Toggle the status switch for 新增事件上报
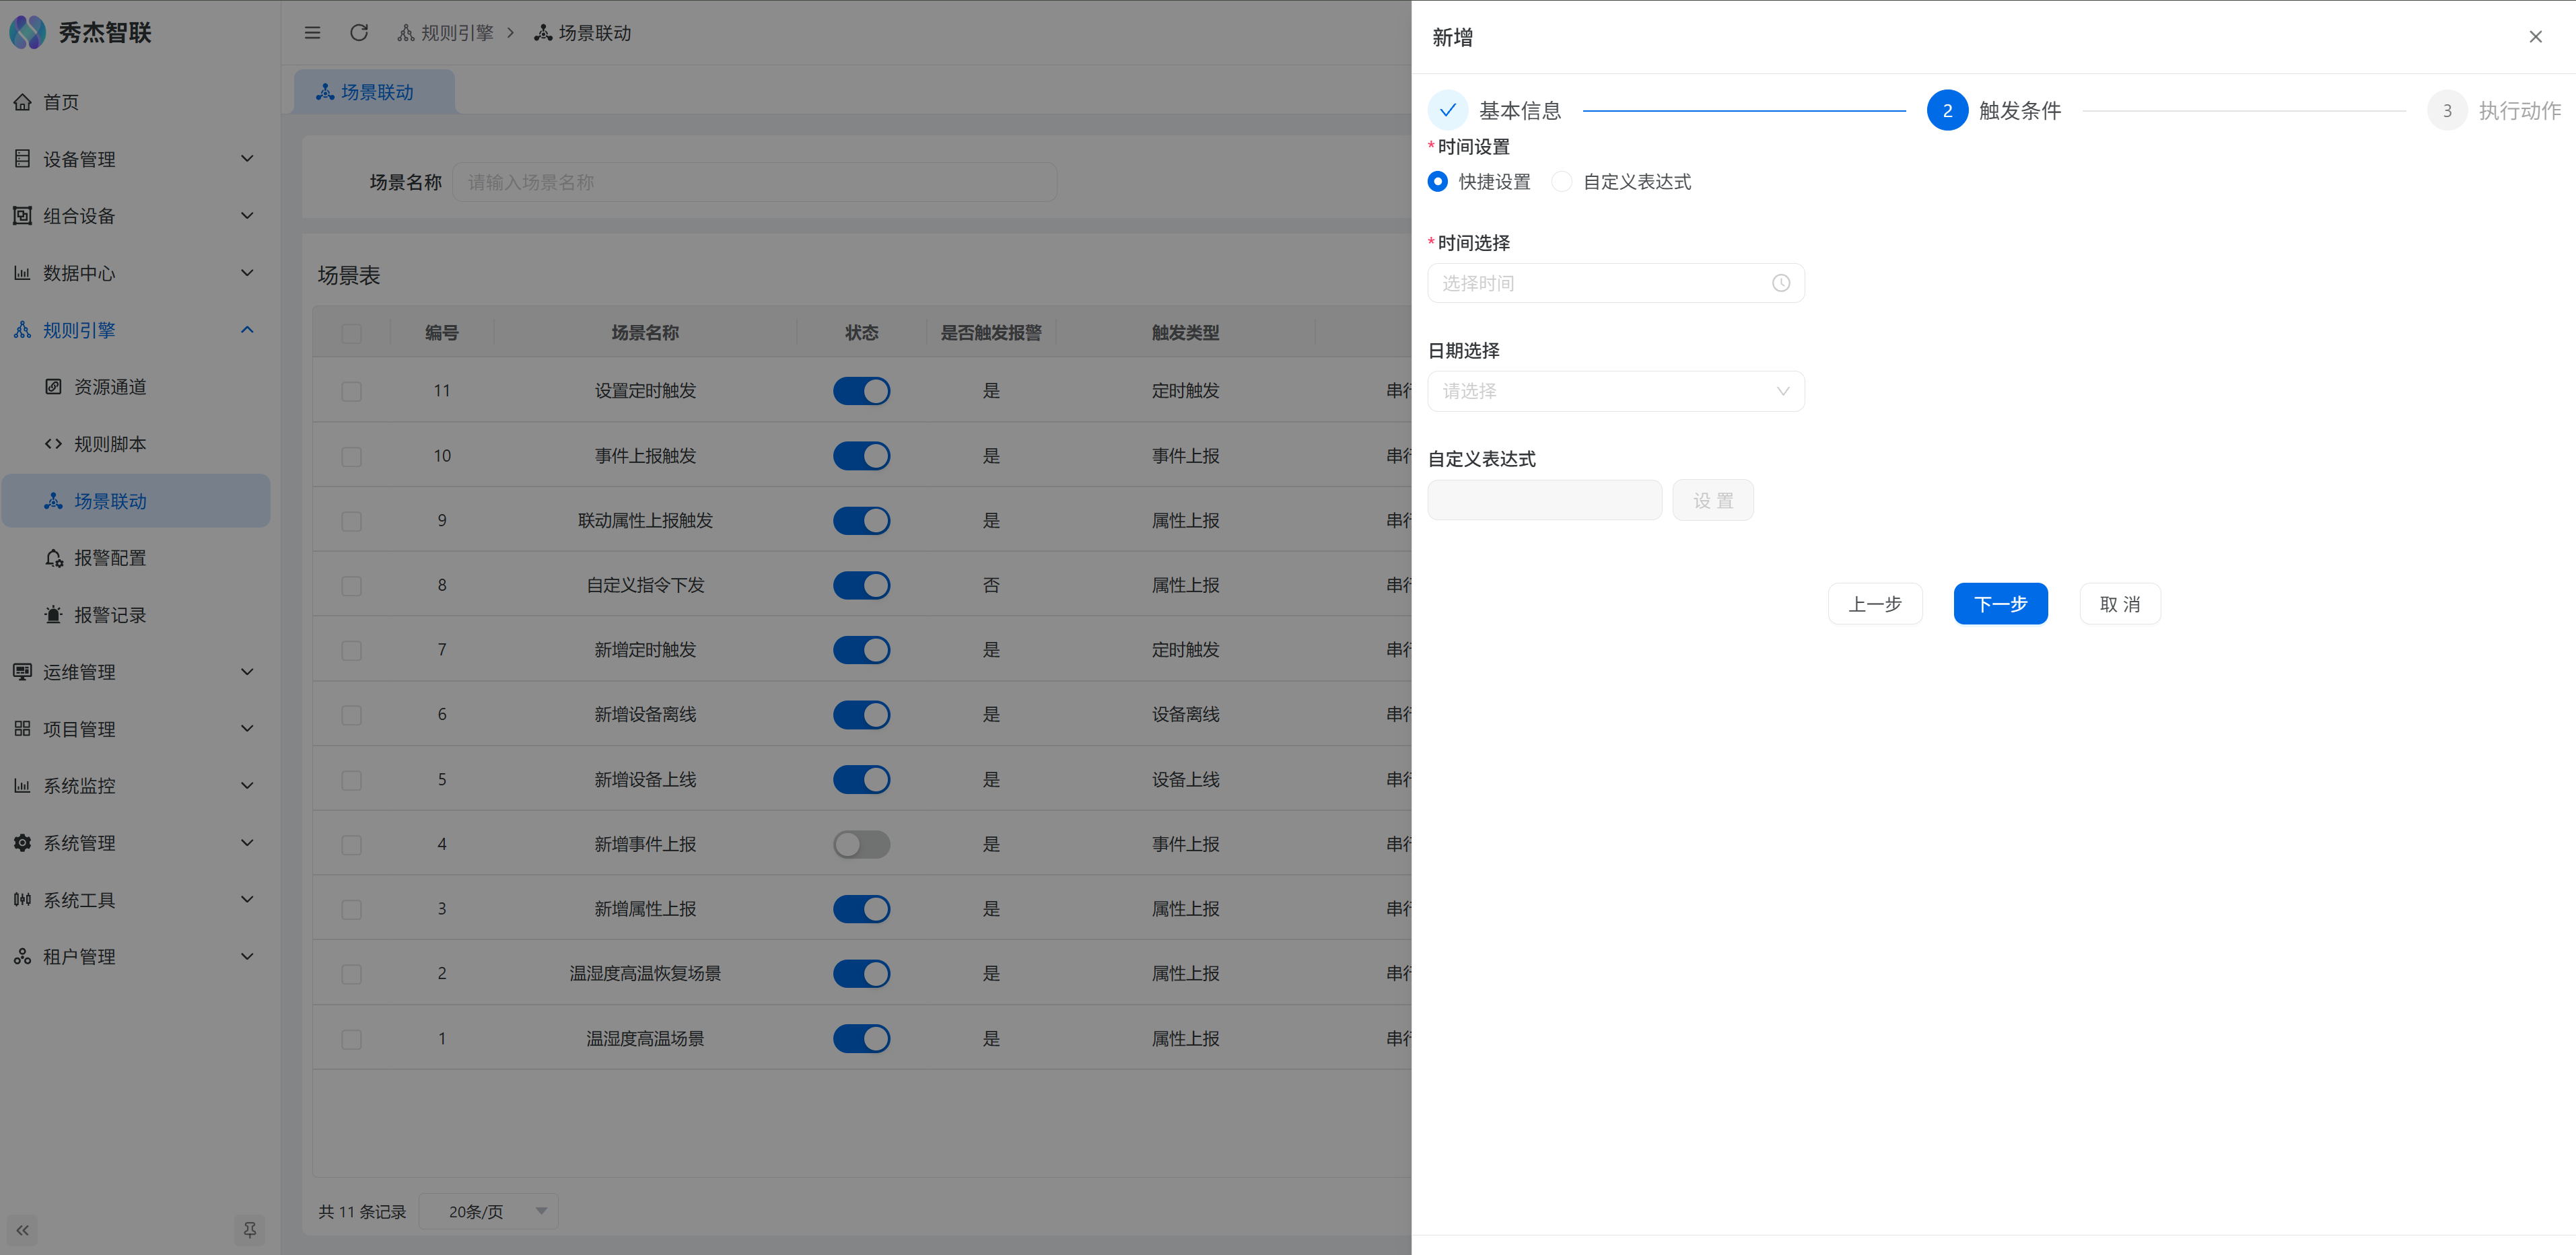Screen dimensions: 2576x1255 coord(861,844)
